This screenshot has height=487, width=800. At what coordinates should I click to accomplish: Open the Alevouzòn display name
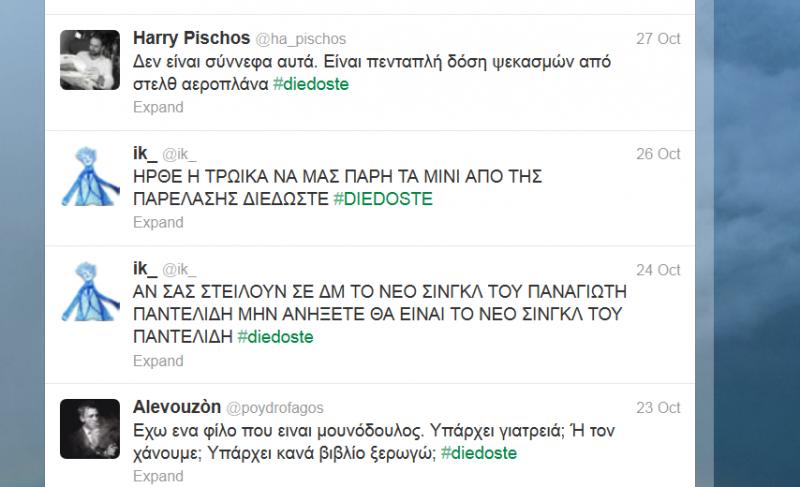tap(177, 407)
